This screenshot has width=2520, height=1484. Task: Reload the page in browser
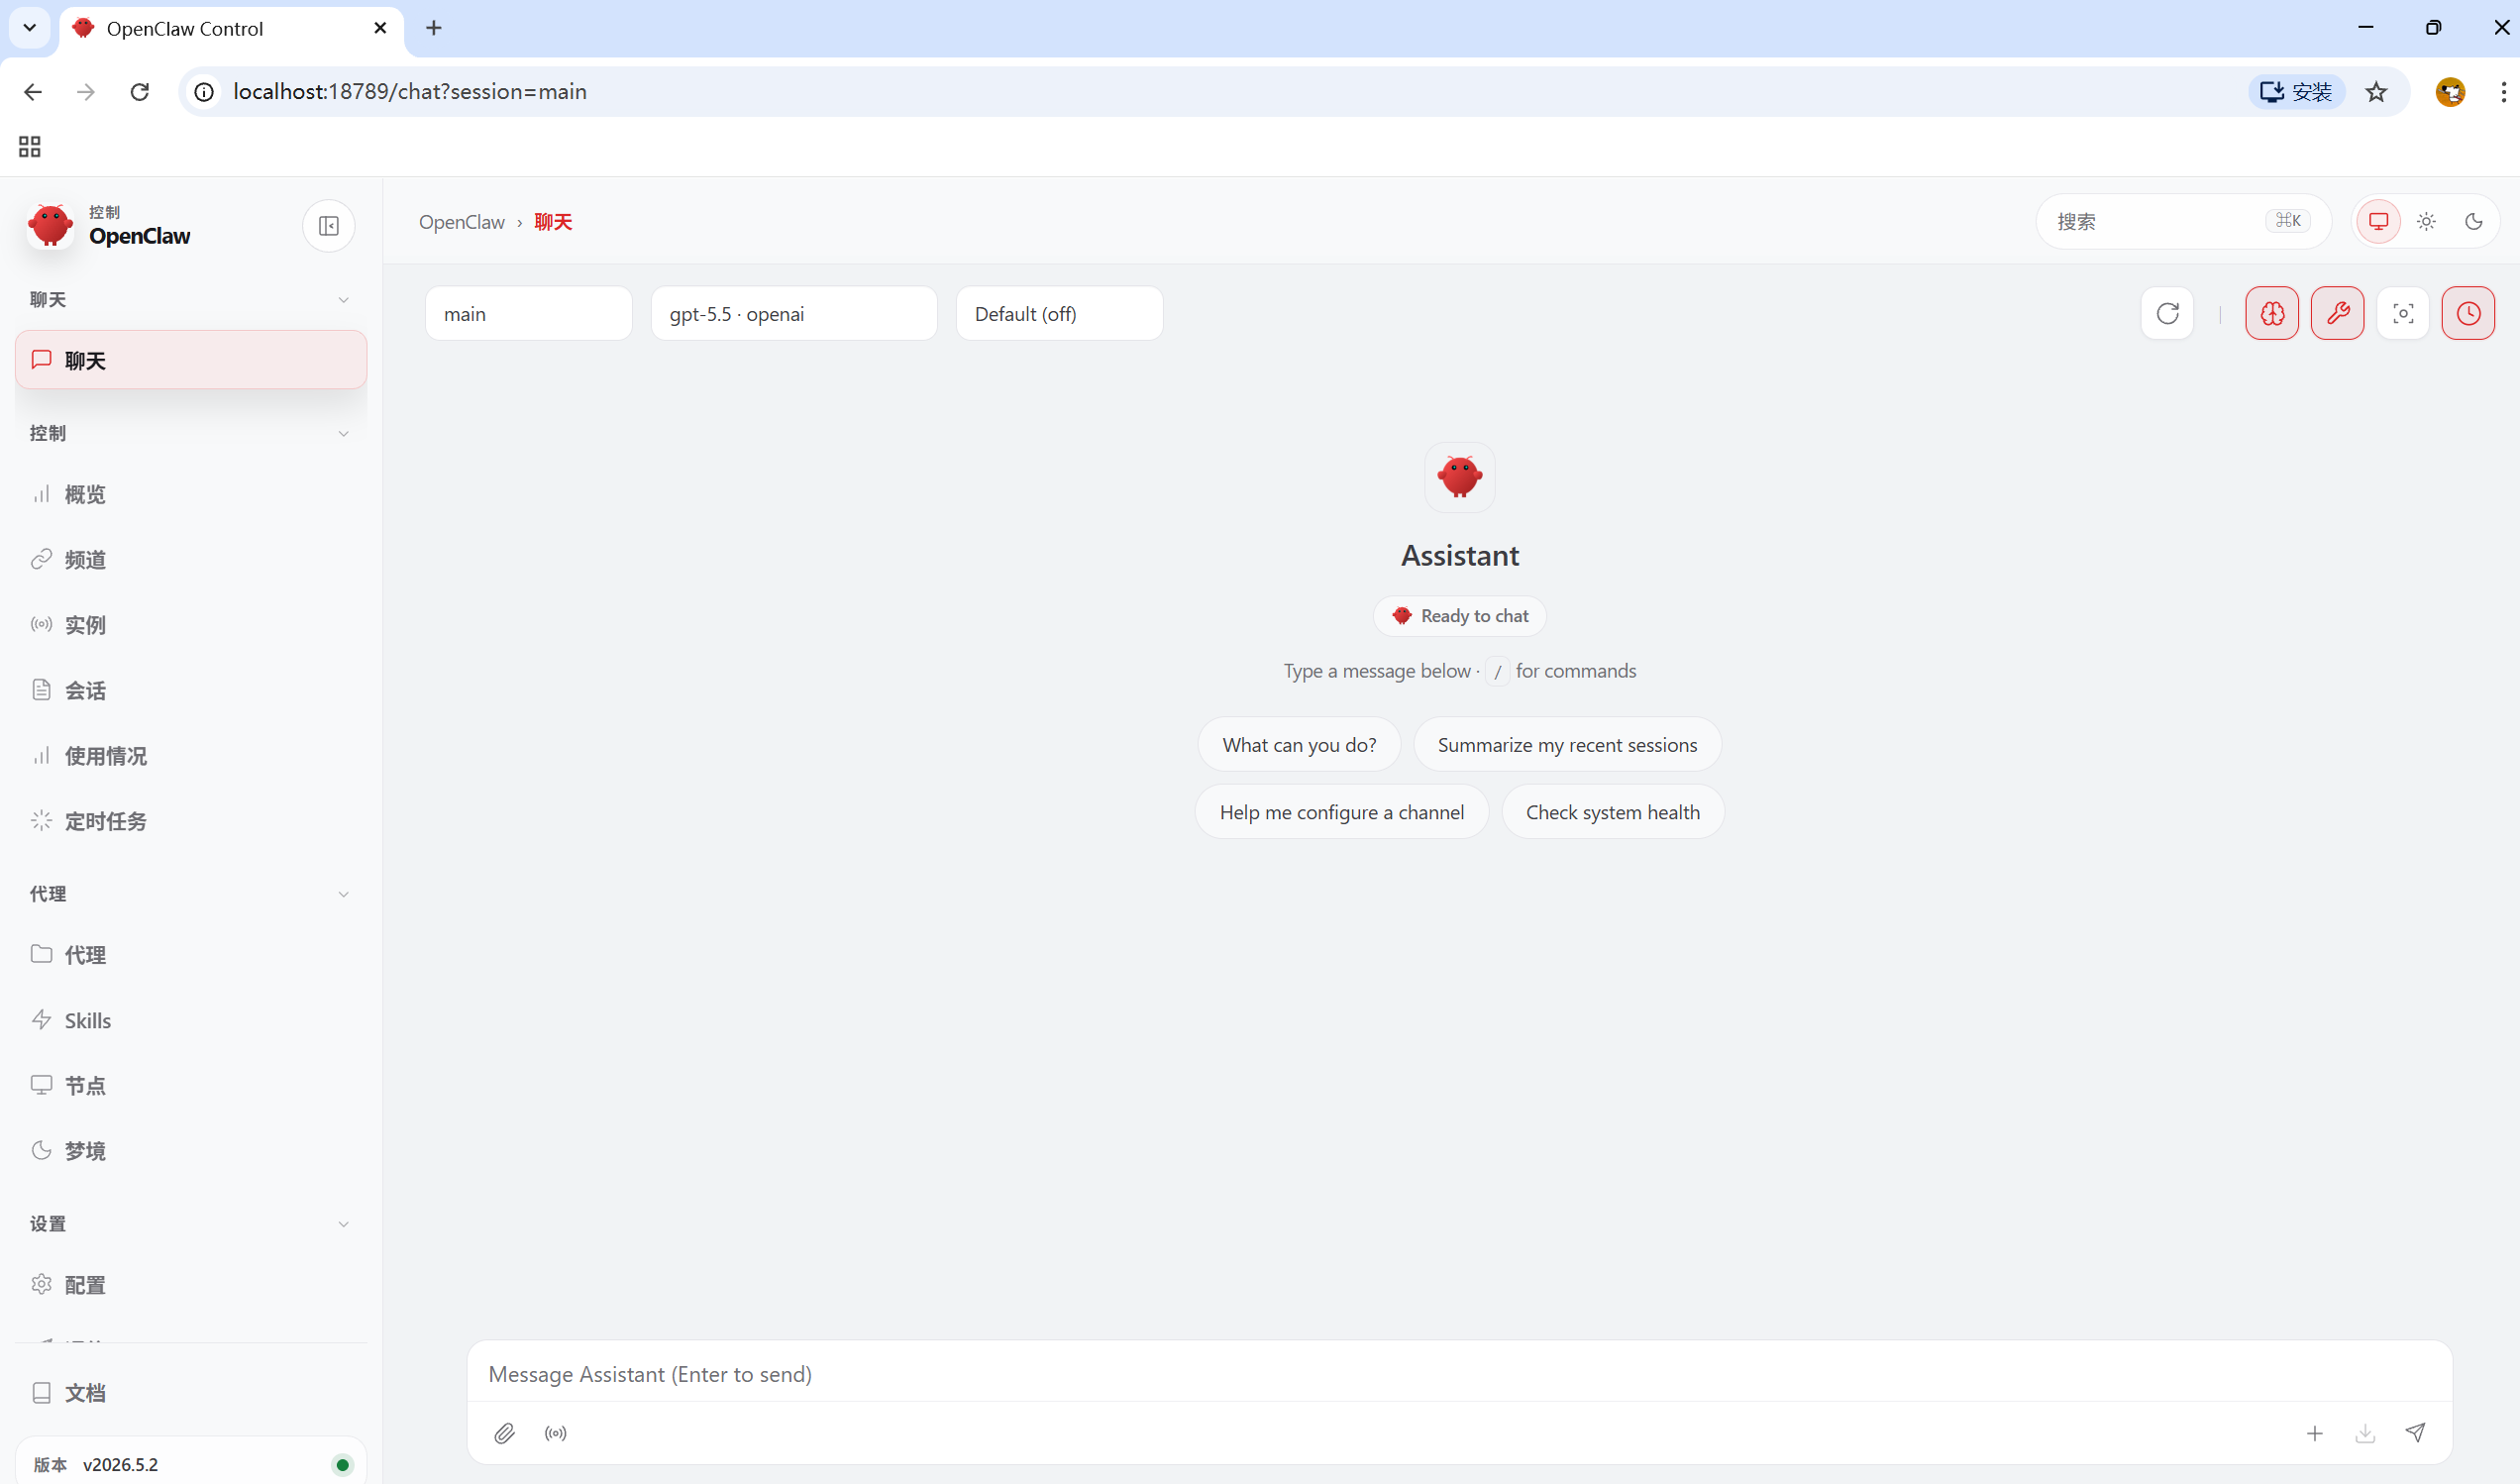click(140, 92)
